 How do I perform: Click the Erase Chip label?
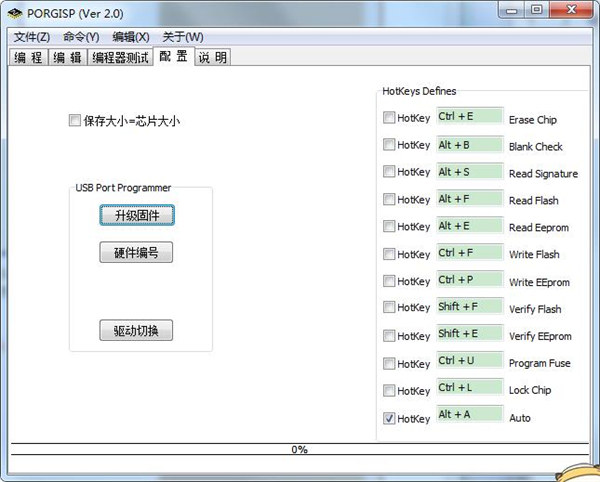click(533, 120)
